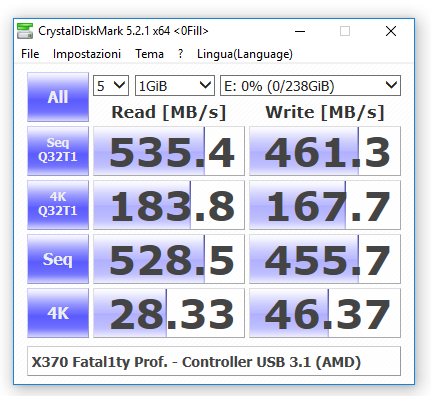This screenshot has width=431, height=396.
Task: Select the 4K Q32T1 write value 167.7
Action: (325, 205)
